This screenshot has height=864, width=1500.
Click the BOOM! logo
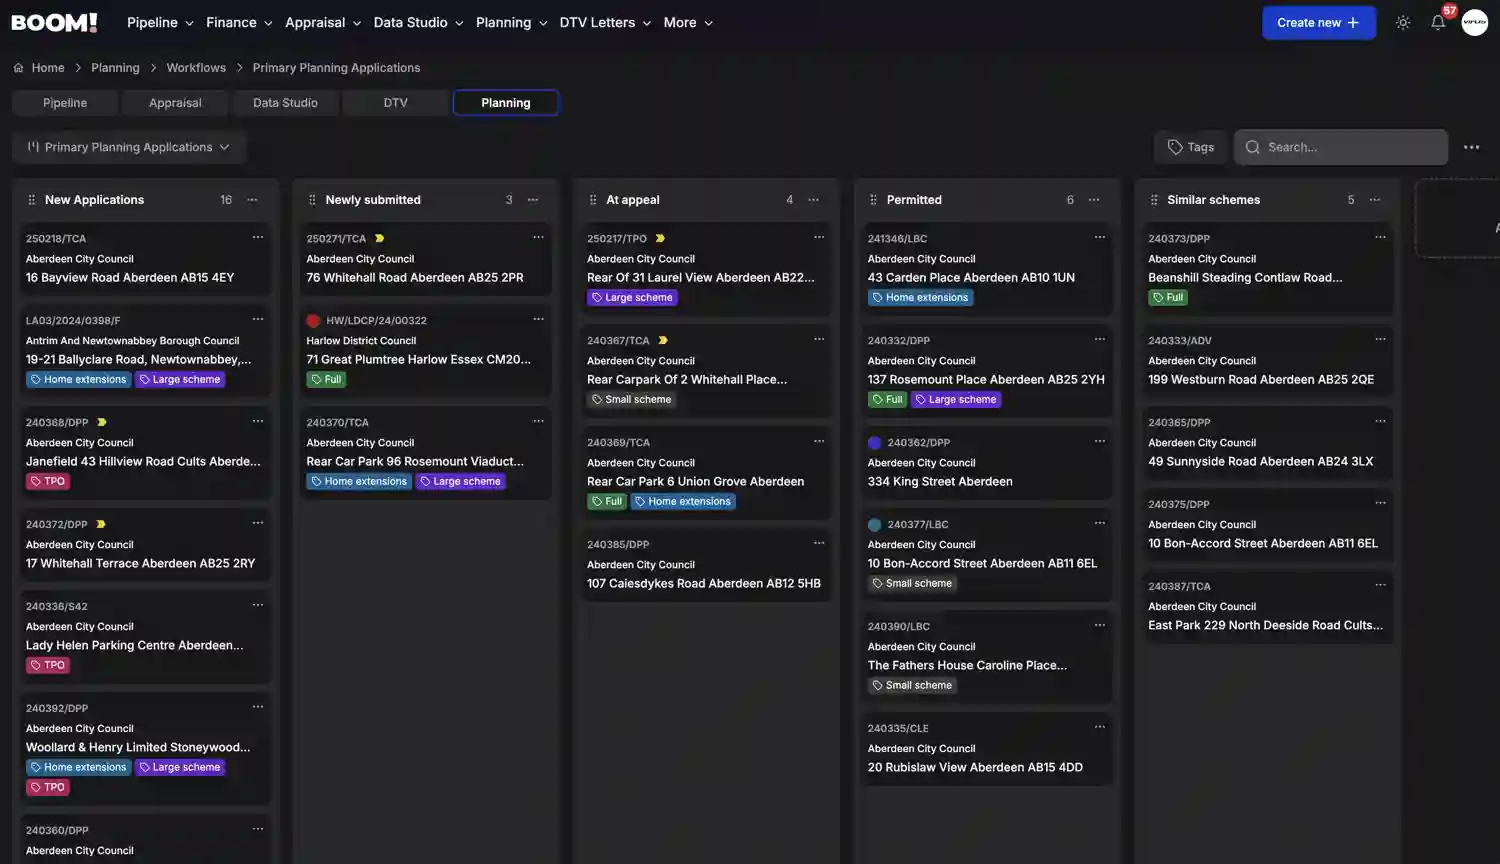tap(54, 22)
